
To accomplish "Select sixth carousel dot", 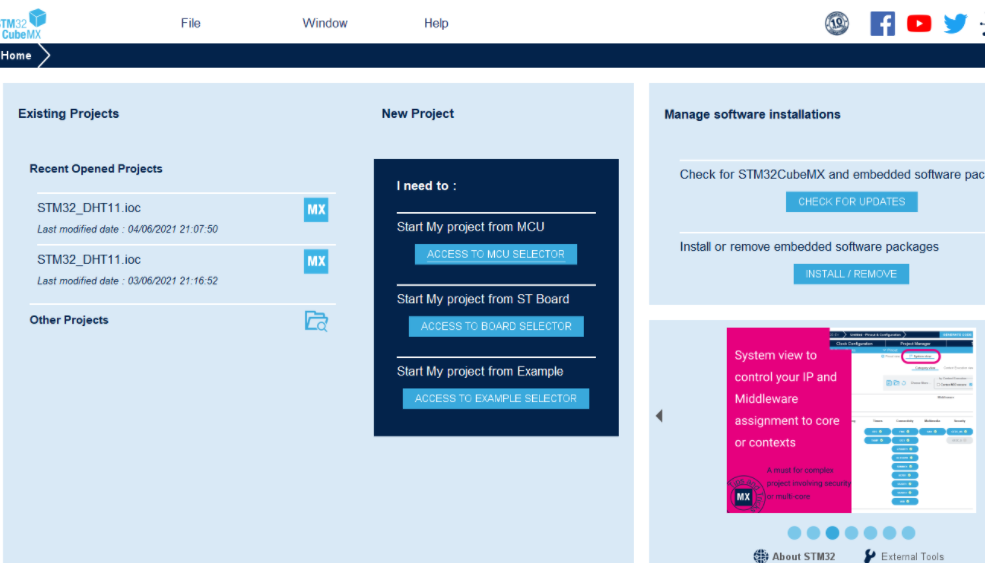I will click(890, 533).
